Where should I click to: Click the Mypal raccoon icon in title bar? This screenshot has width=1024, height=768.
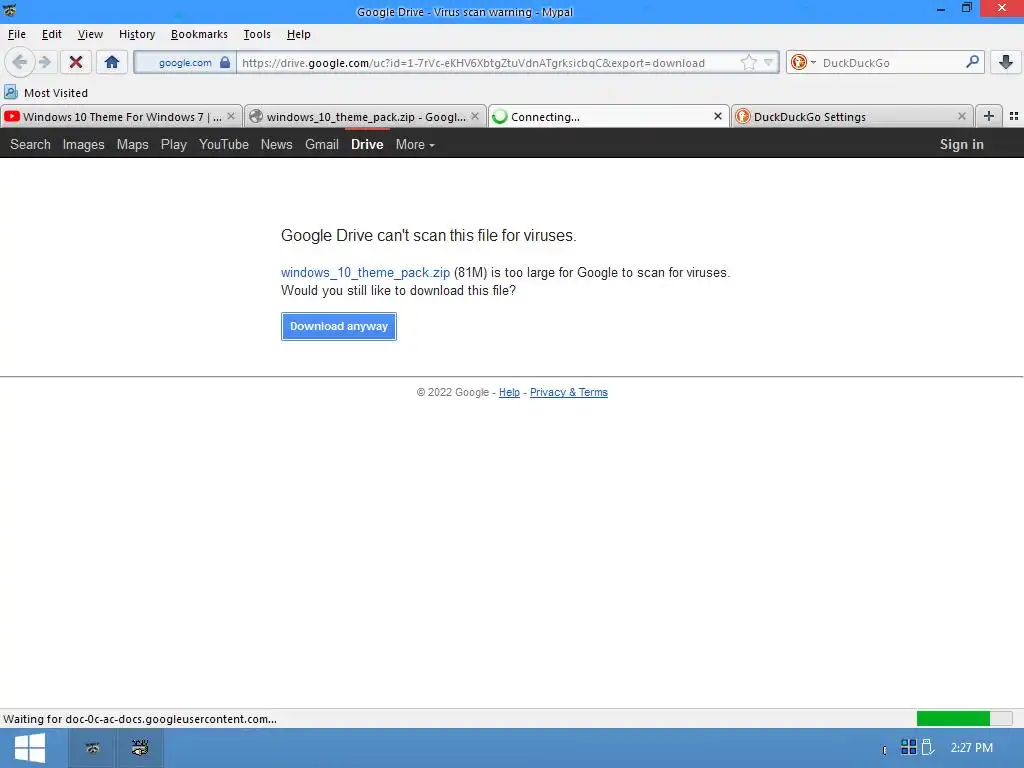click(x=9, y=10)
